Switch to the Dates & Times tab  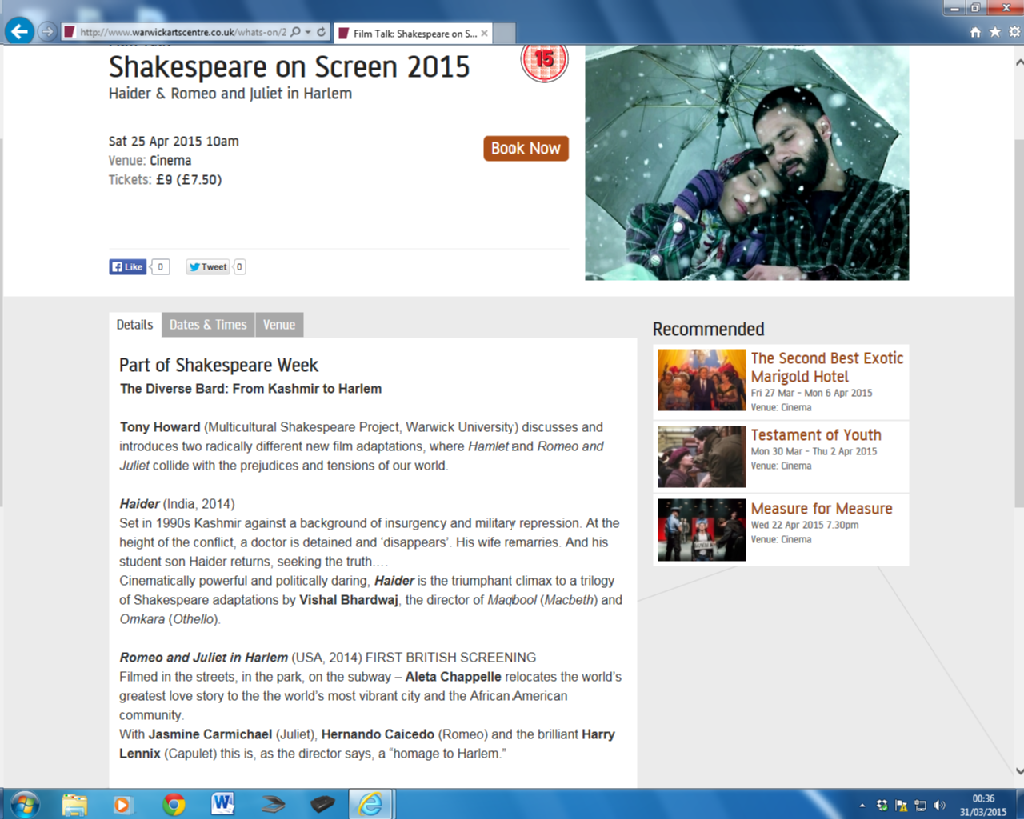pyautogui.click(x=208, y=325)
